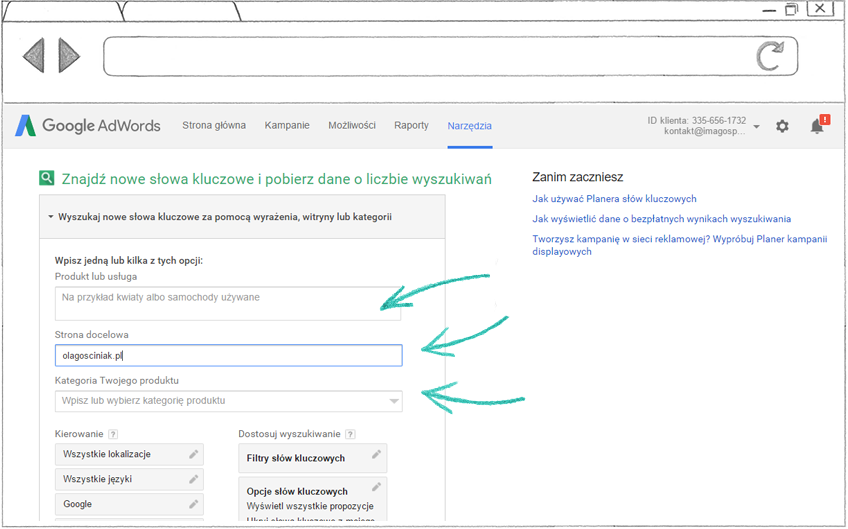Open the Planer kampanii displayowych link
Image resolution: width=848 pixels, height=529 pixels.
pos(679,245)
